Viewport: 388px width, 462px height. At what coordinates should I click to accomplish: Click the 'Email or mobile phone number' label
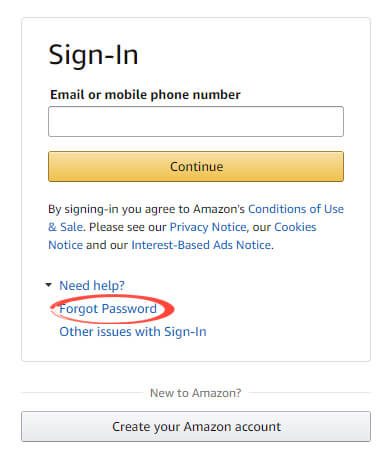point(145,95)
